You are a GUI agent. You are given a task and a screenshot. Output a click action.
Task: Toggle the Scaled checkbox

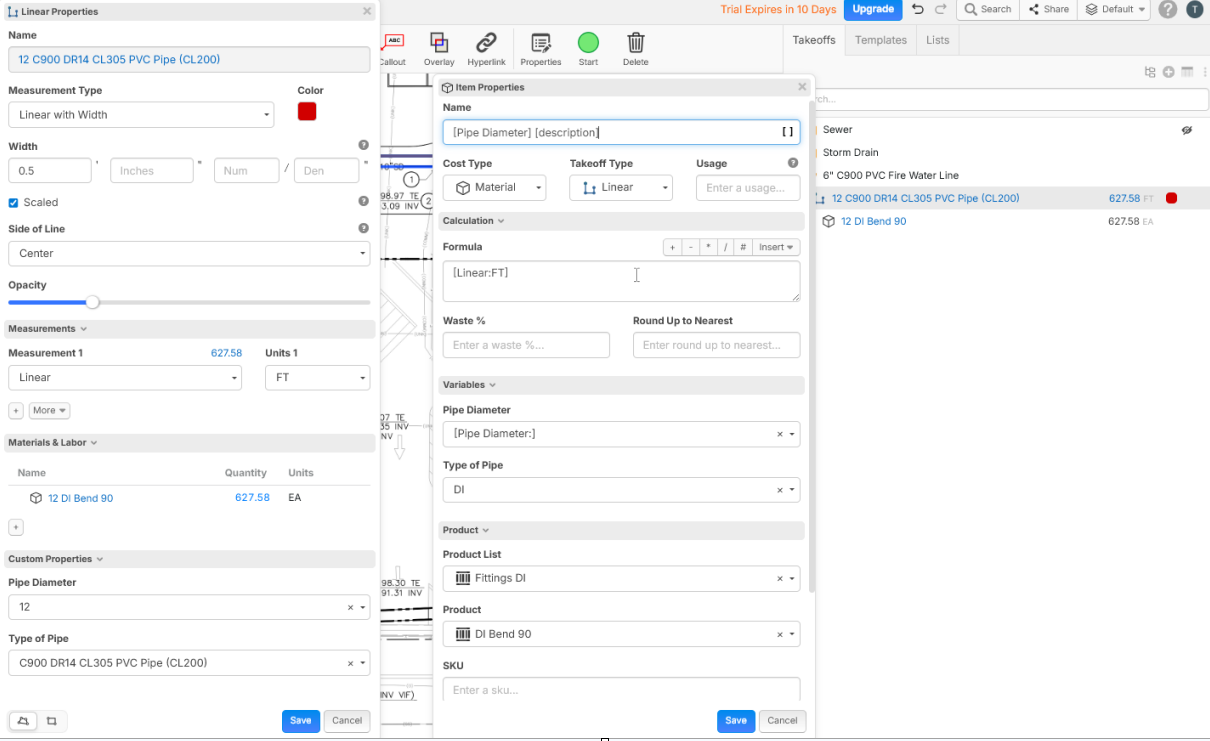[x=14, y=203]
